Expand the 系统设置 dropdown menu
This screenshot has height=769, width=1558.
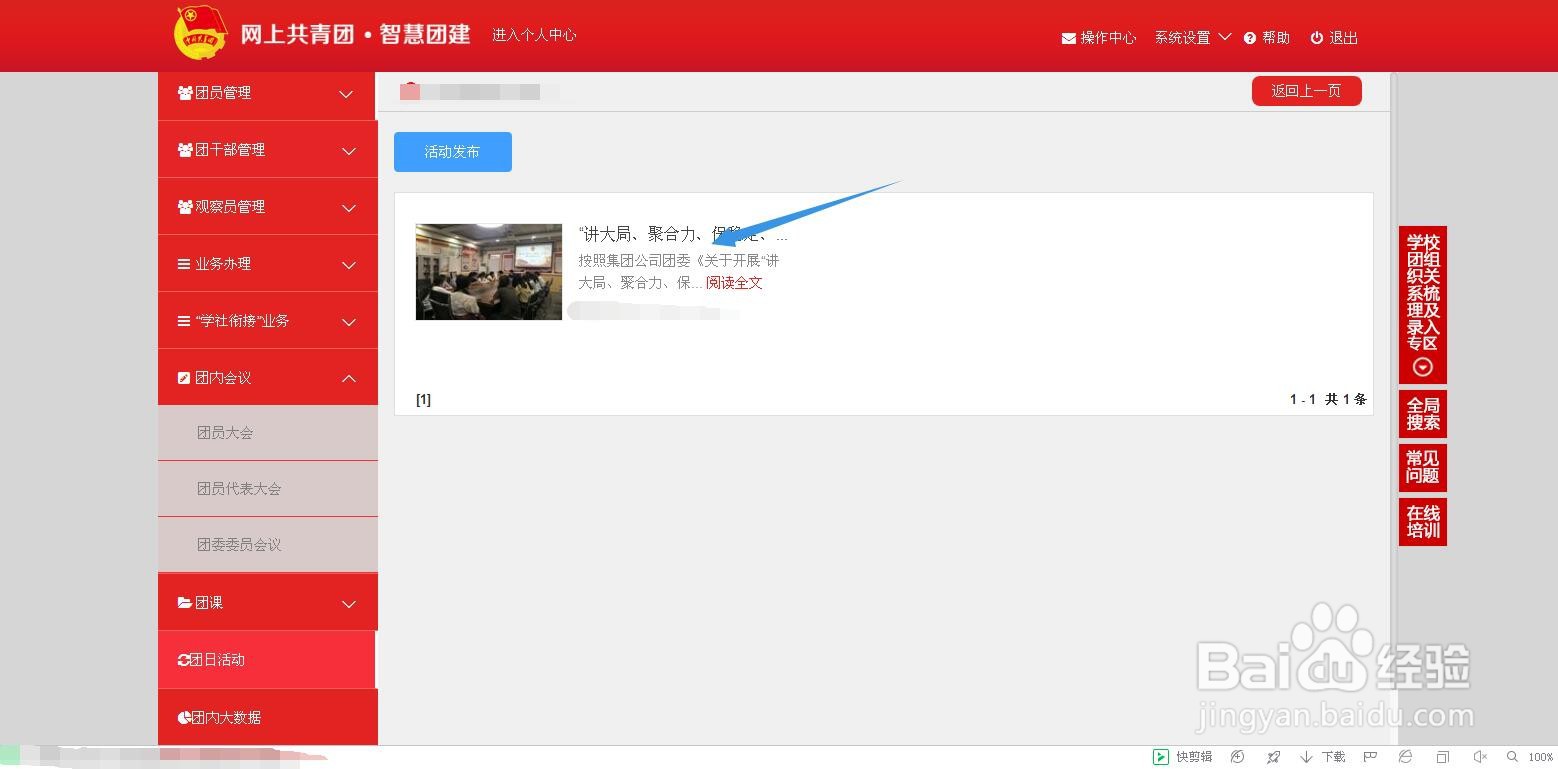(1192, 37)
